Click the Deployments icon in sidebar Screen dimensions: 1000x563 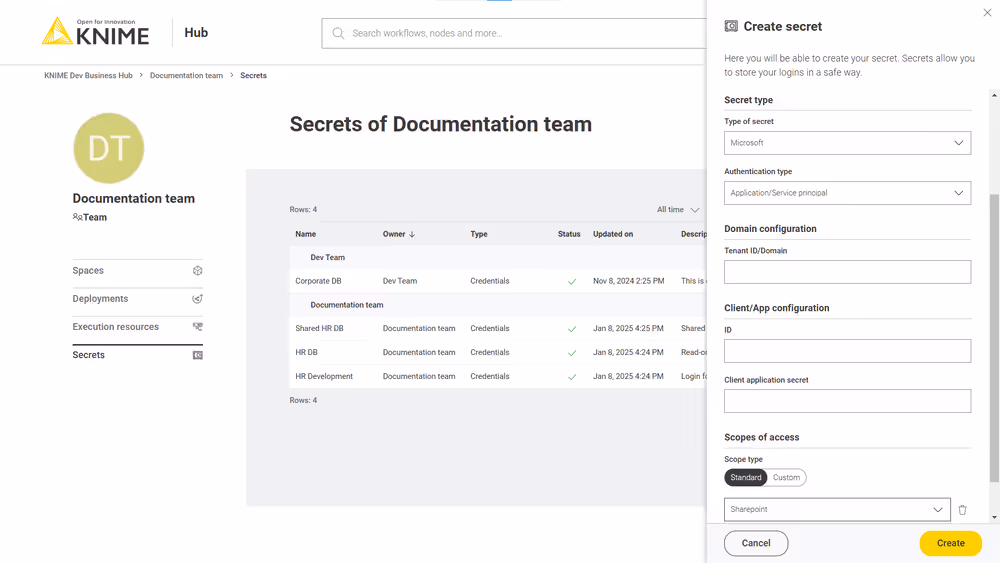click(198, 298)
